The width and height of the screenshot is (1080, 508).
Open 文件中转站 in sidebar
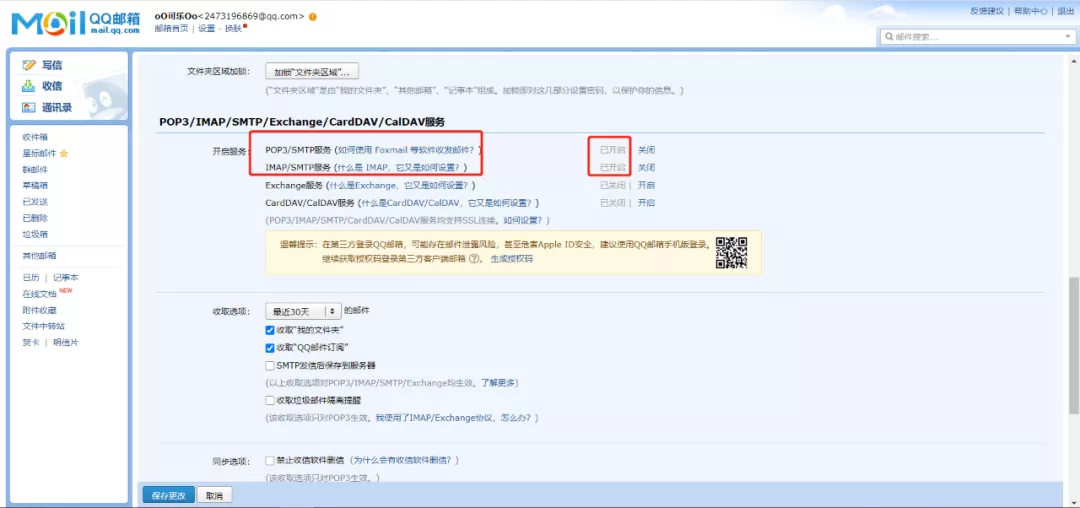click(43, 326)
